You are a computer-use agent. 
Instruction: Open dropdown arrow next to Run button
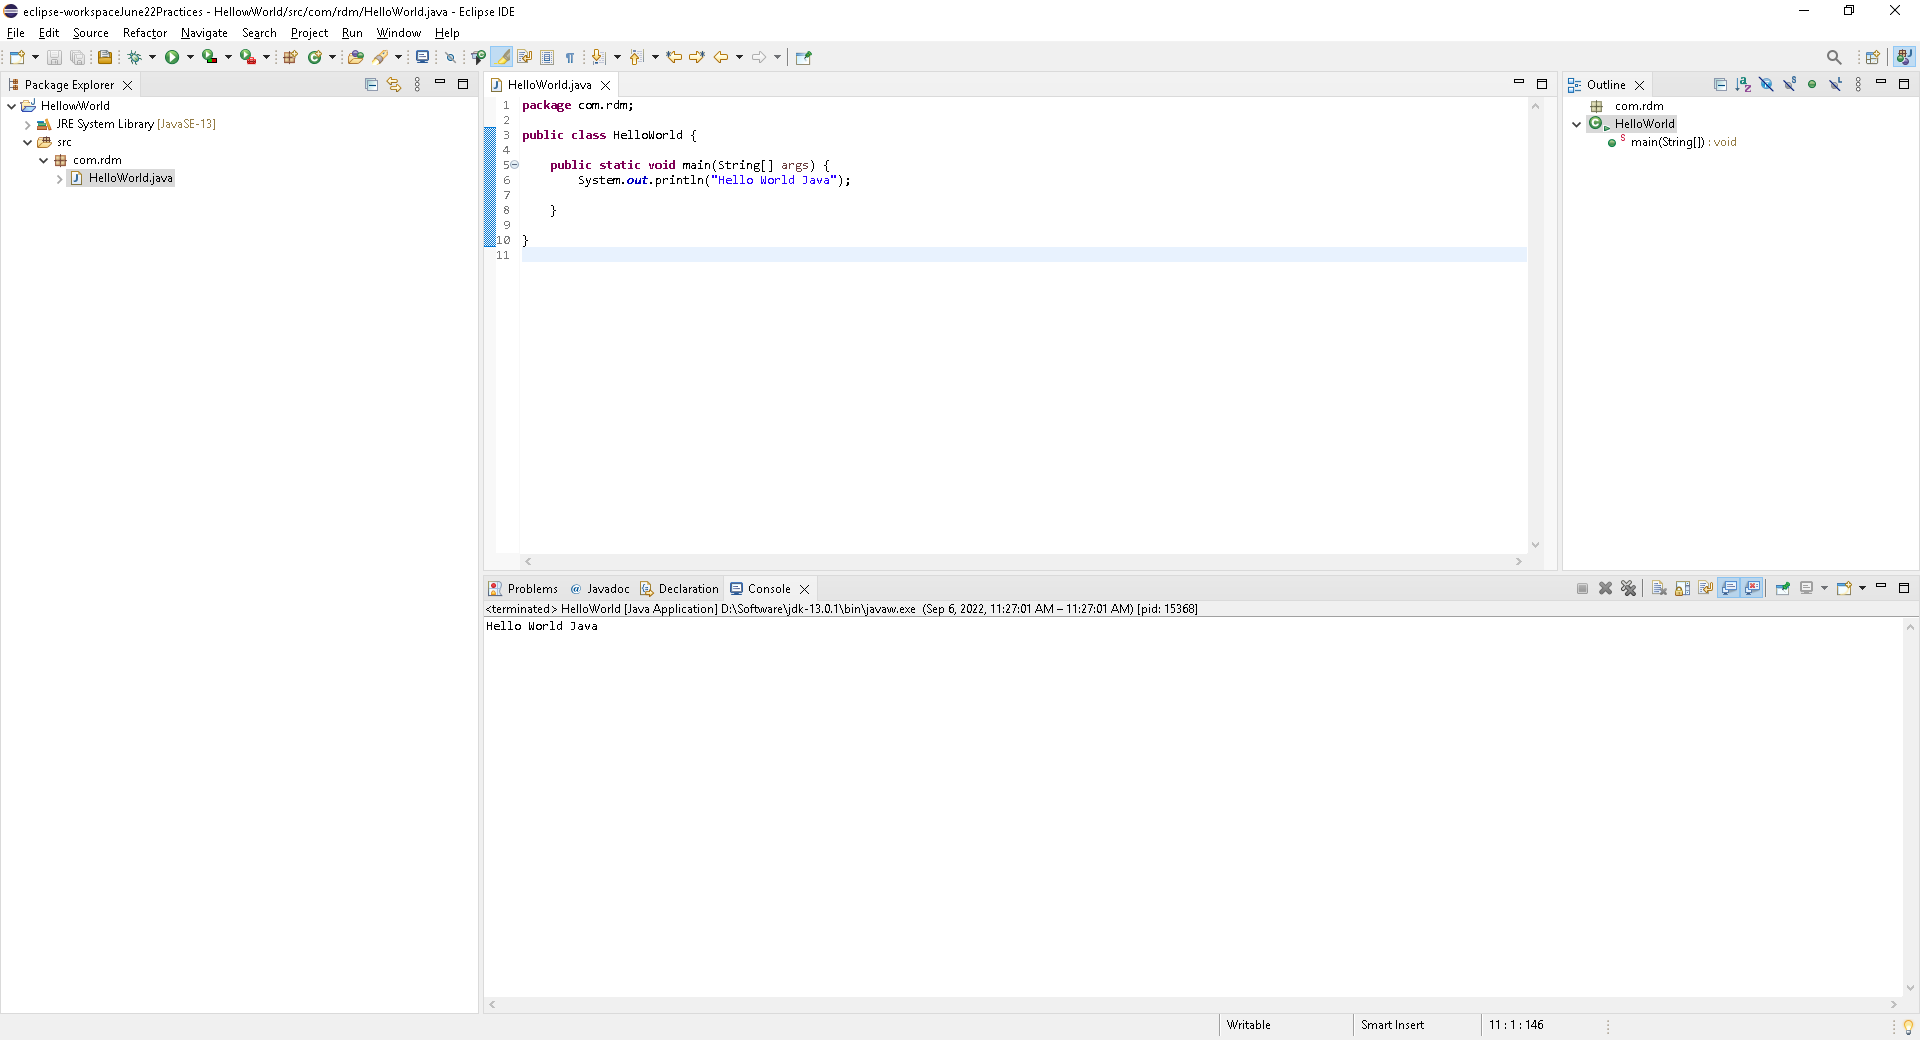(x=190, y=57)
